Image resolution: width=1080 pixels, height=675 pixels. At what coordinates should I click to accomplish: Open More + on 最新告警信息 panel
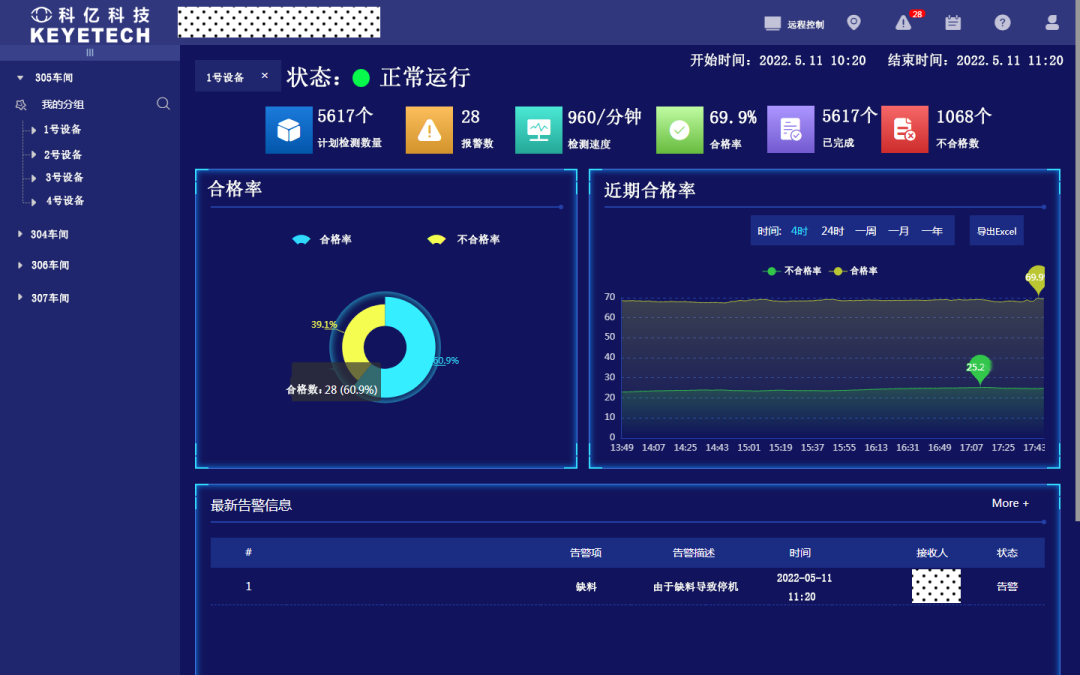(x=1010, y=503)
